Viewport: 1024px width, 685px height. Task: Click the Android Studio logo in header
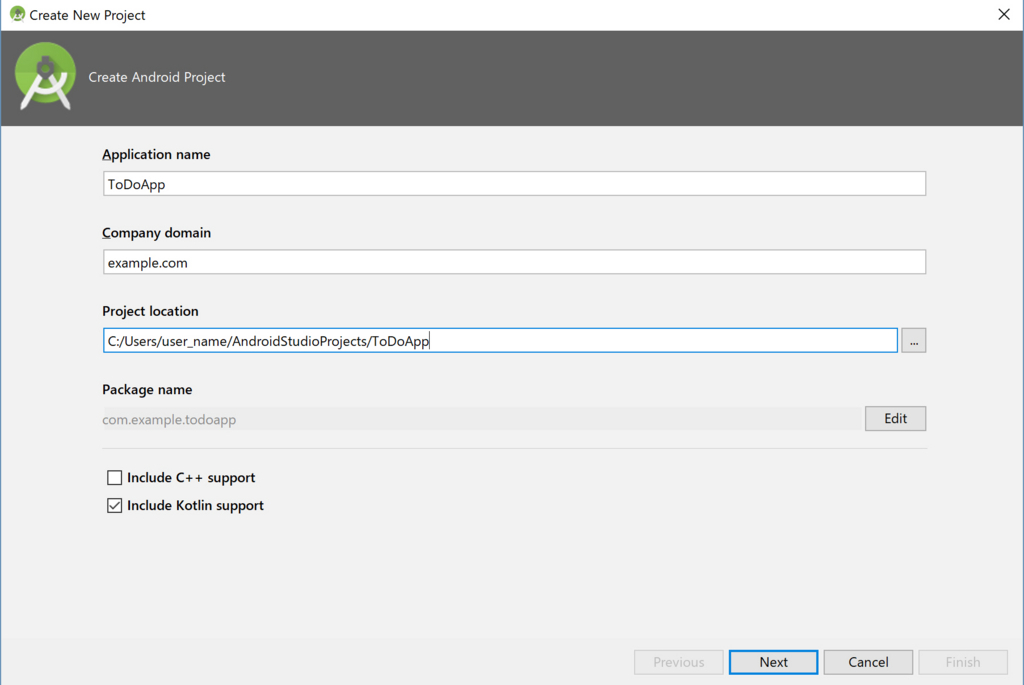(x=45, y=76)
